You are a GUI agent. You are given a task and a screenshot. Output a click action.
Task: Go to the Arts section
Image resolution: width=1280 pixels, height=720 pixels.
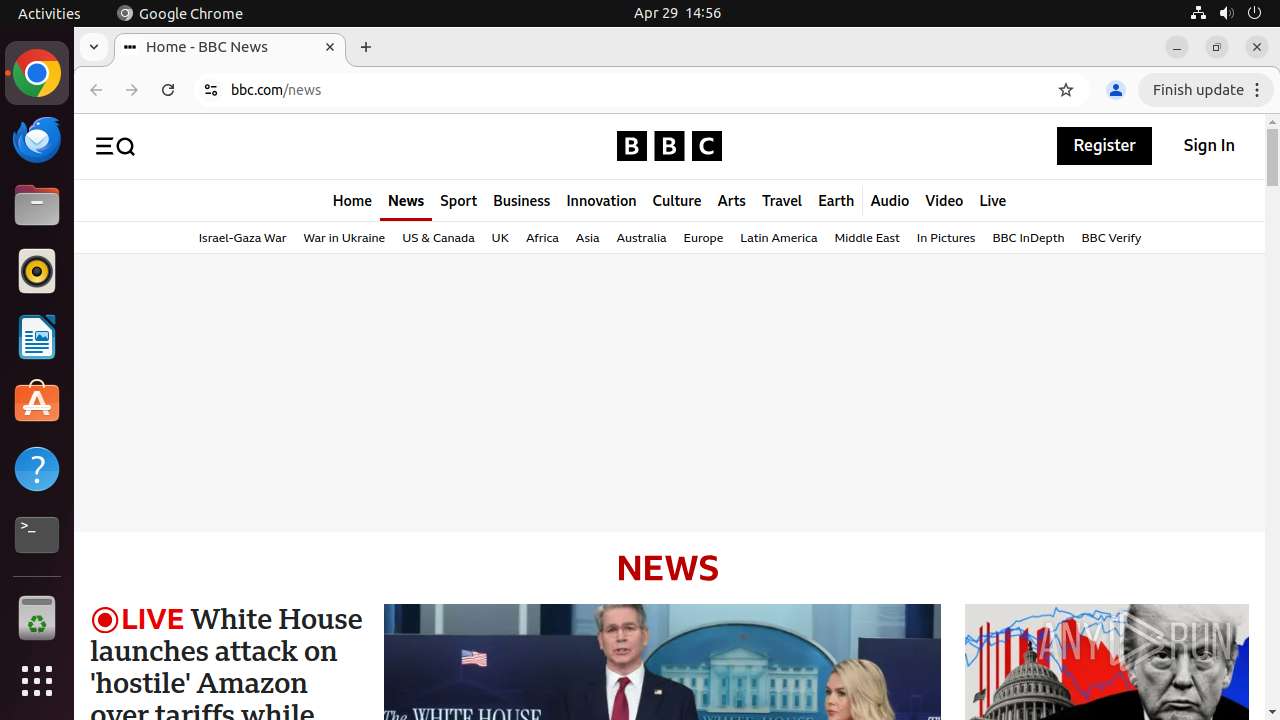tap(731, 201)
